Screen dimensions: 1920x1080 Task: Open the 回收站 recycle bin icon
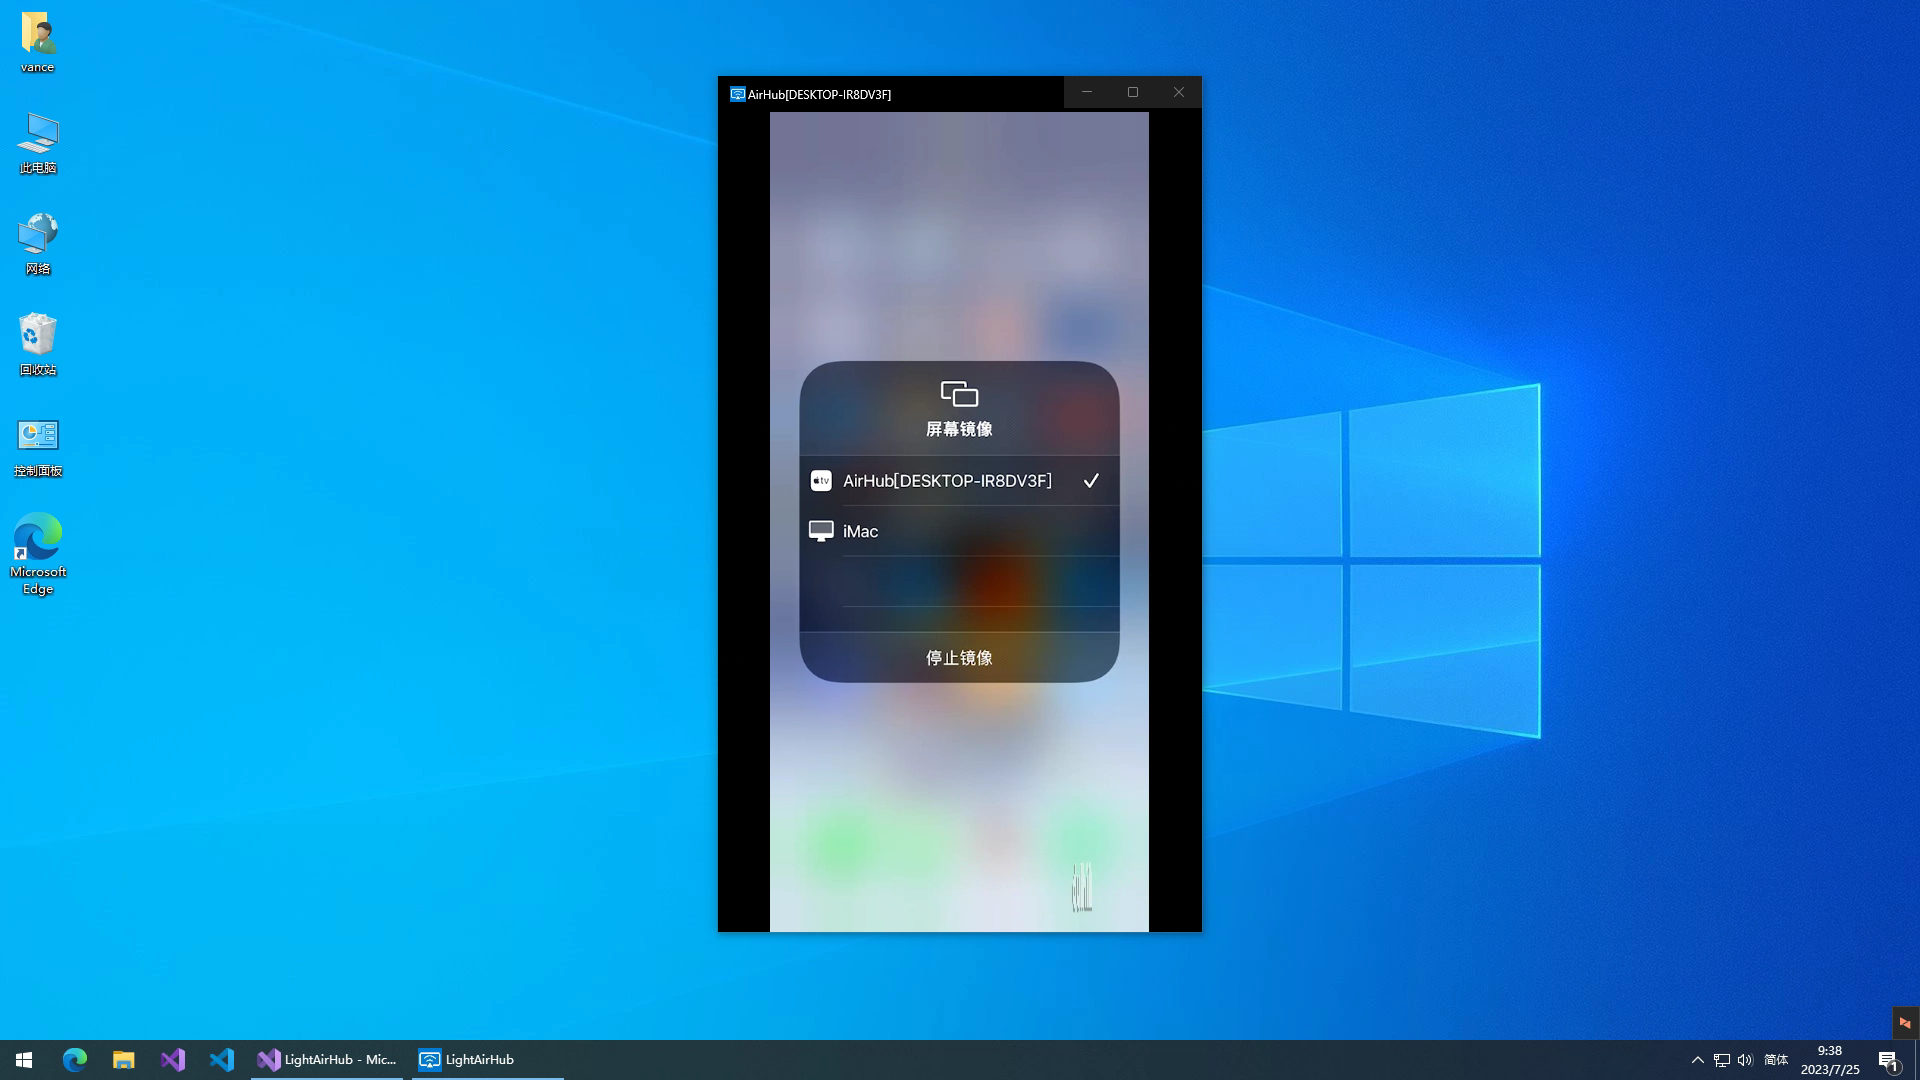tap(38, 335)
